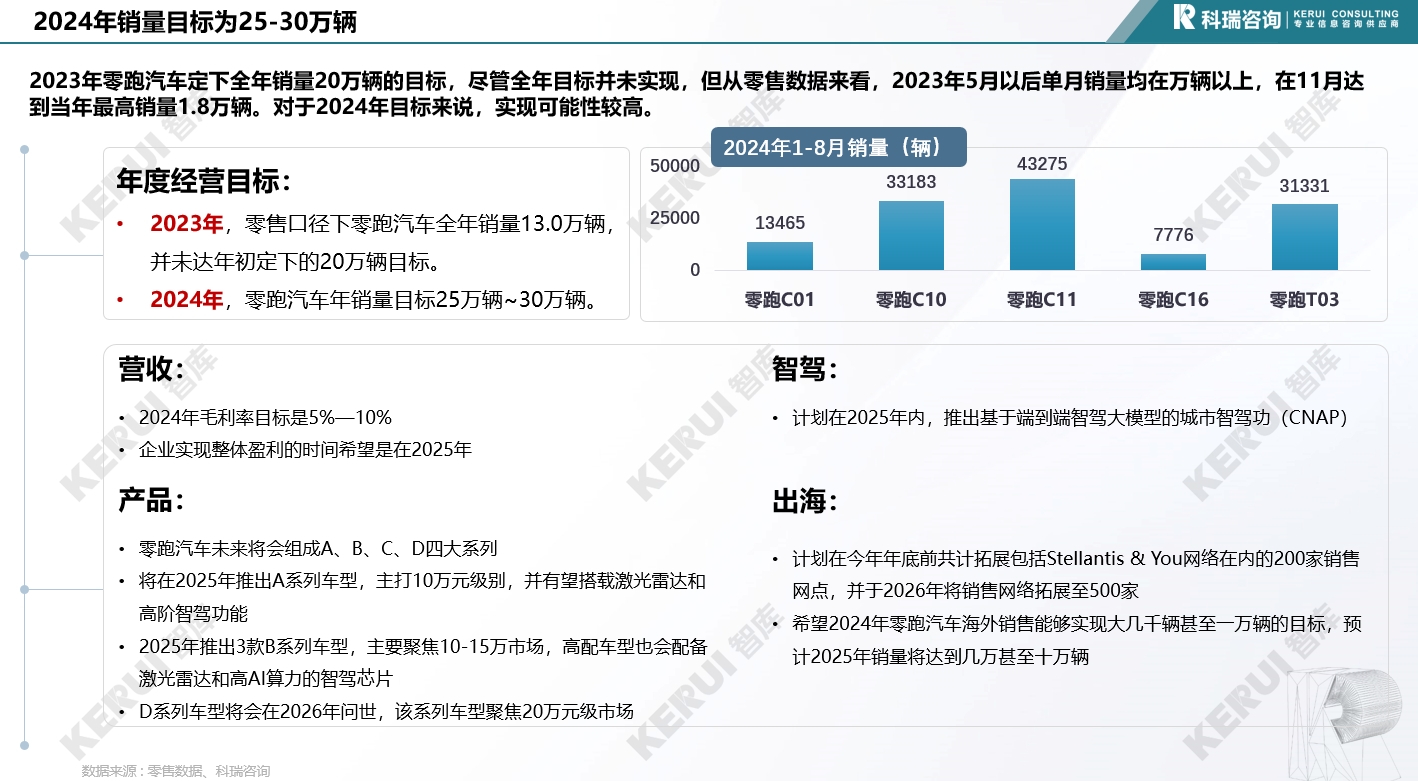Image resolution: width=1418 pixels, height=781 pixels.
Task: Click the 零跑C10 bar in chart
Action: [x=911, y=236]
